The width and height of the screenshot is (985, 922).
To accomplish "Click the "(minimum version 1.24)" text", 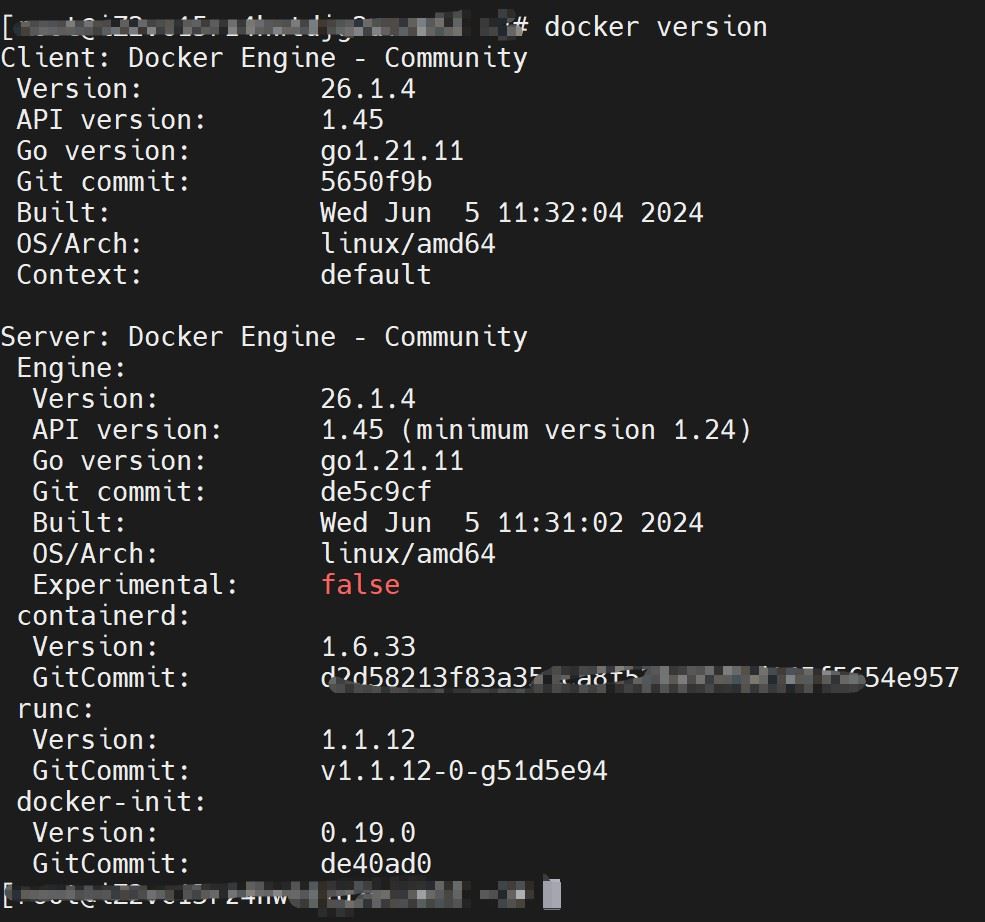I will 583,430.
